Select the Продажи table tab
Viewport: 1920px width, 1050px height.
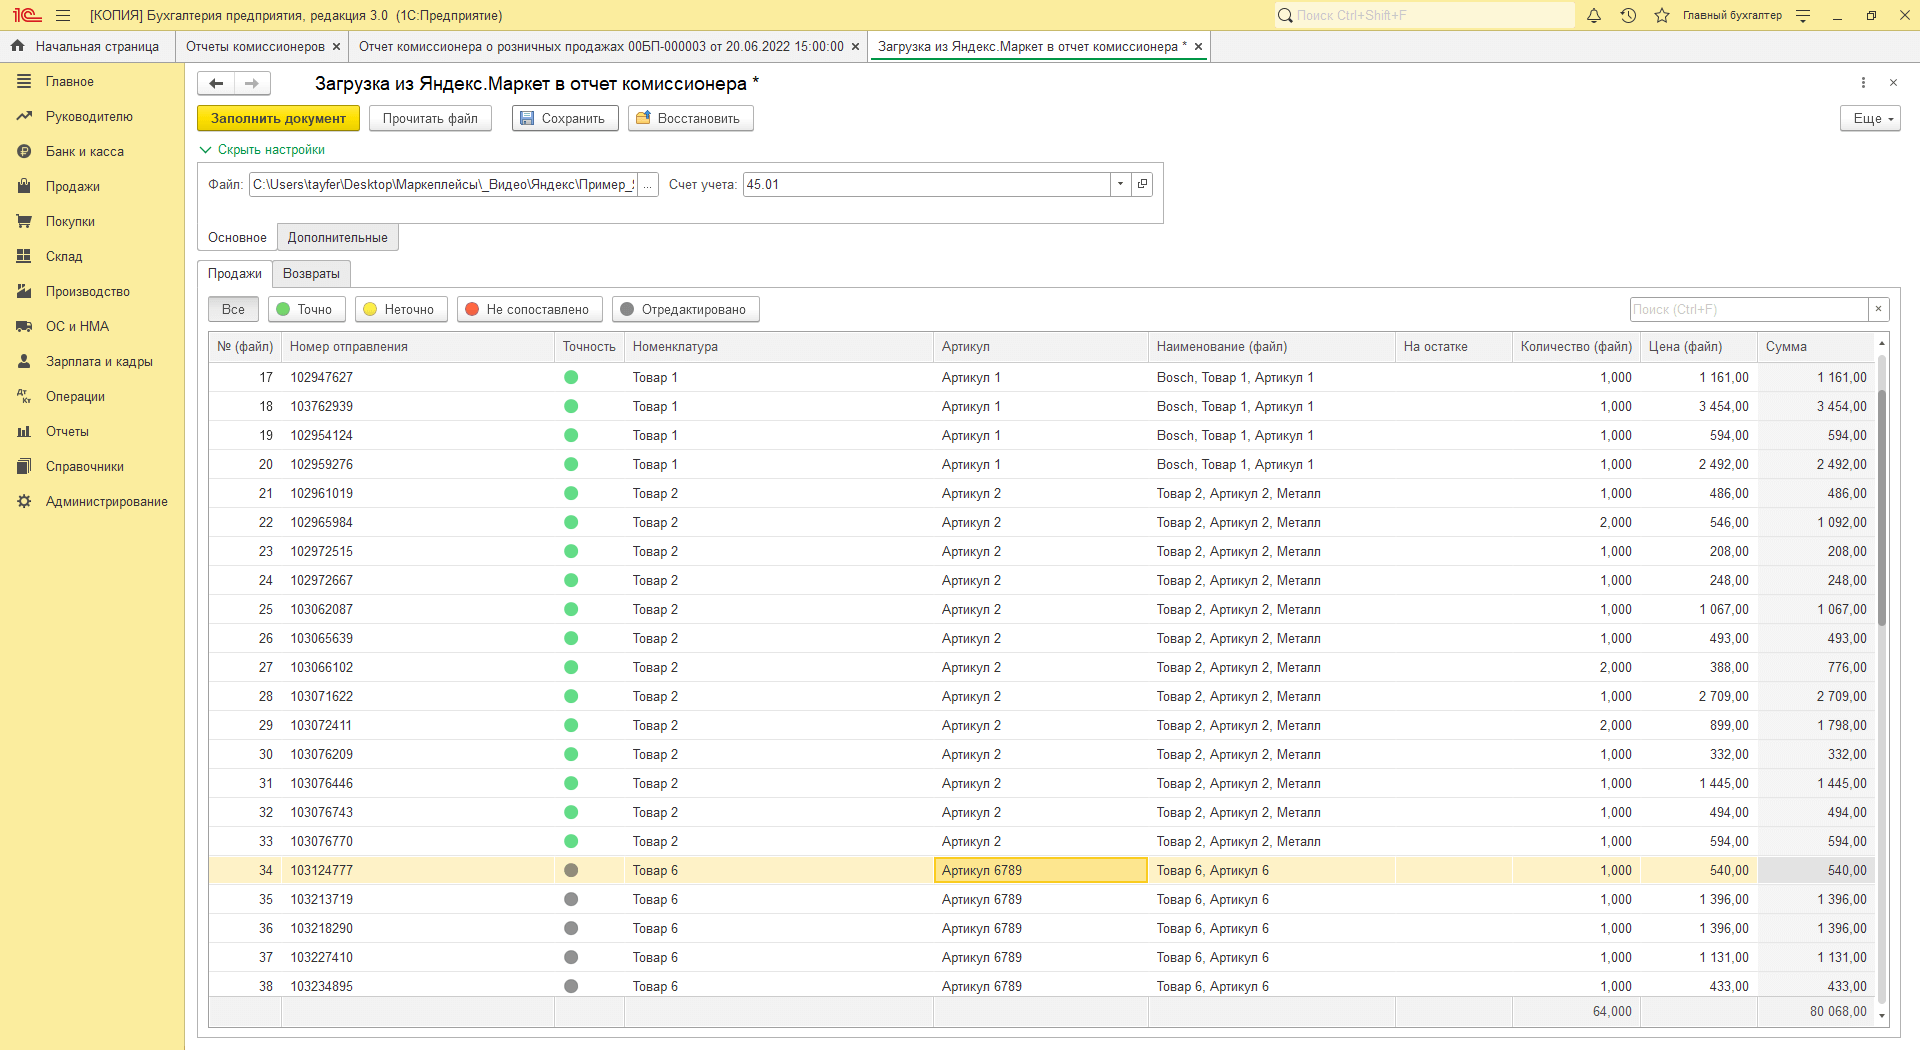point(235,274)
